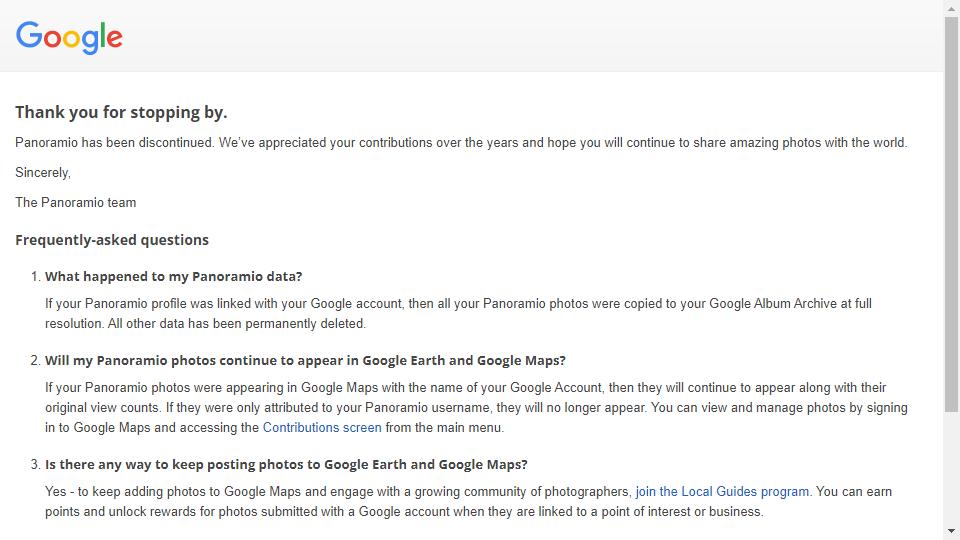The image size is (960, 540).
Task: Click the answer about earning points and rewards
Action: coord(468,501)
